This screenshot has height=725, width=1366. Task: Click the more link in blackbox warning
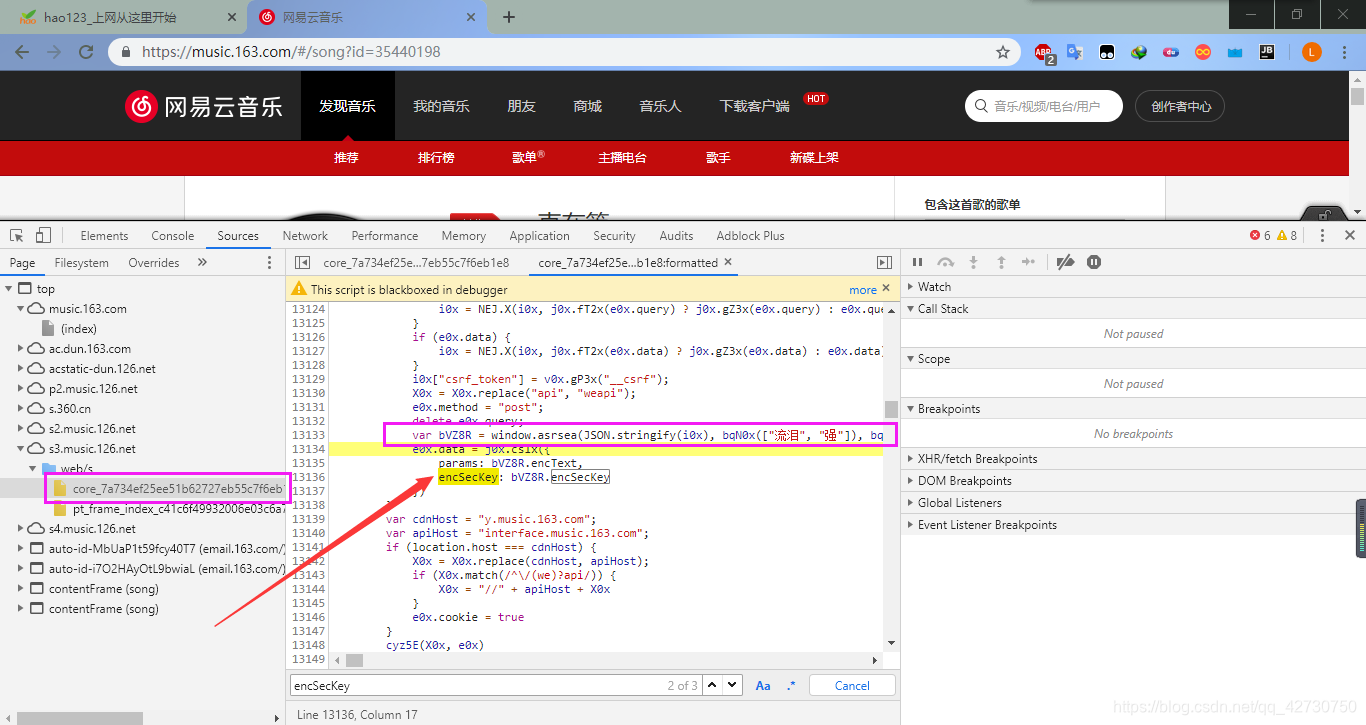click(863, 289)
